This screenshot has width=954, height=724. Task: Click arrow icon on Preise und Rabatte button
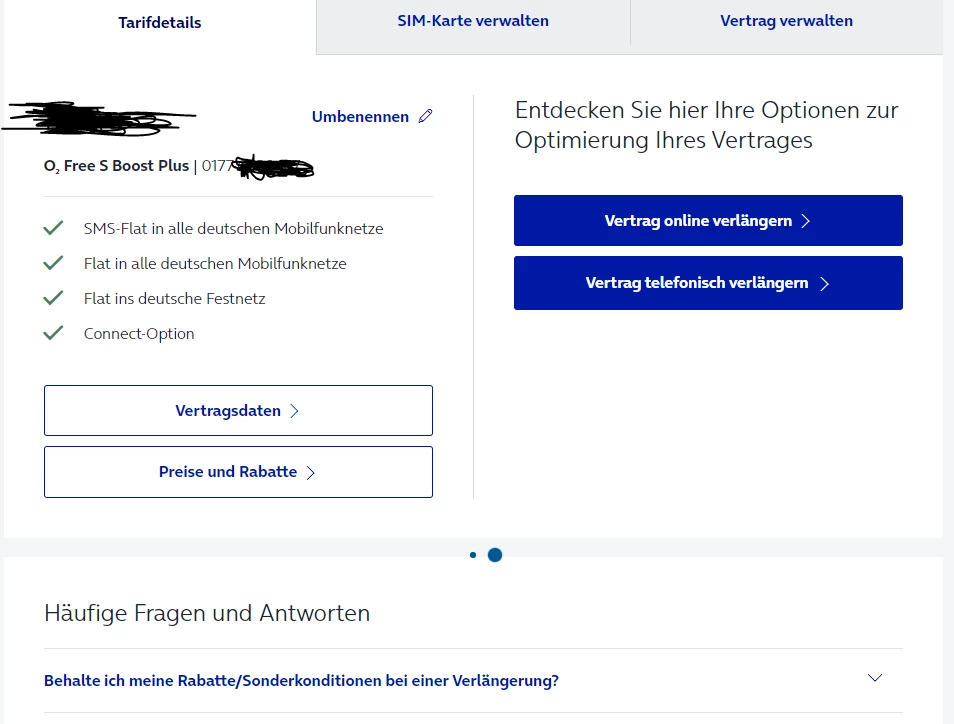[310, 473]
